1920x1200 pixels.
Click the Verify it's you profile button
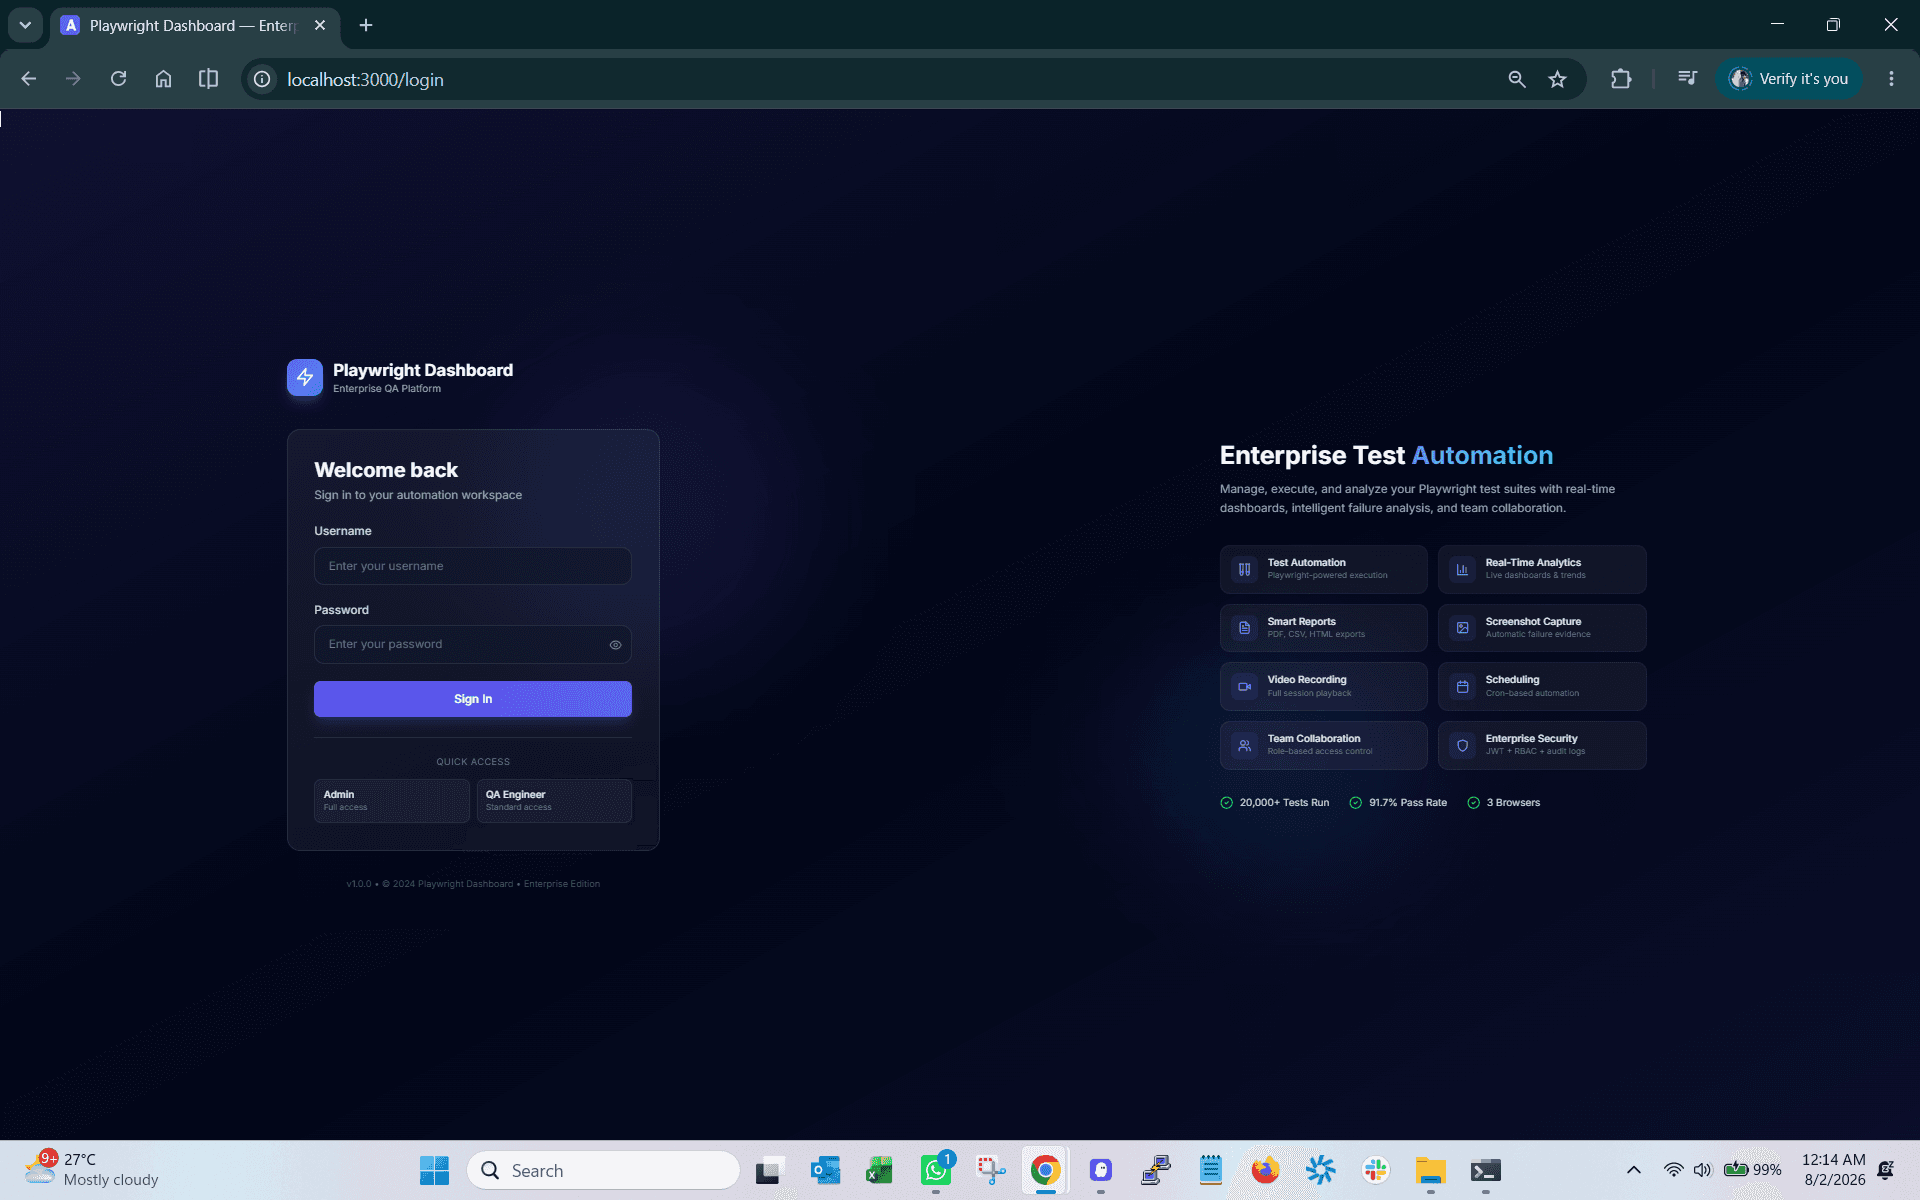click(1789, 79)
